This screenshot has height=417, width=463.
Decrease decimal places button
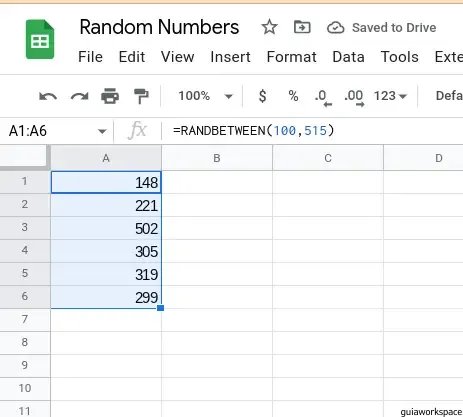point(323,98)
